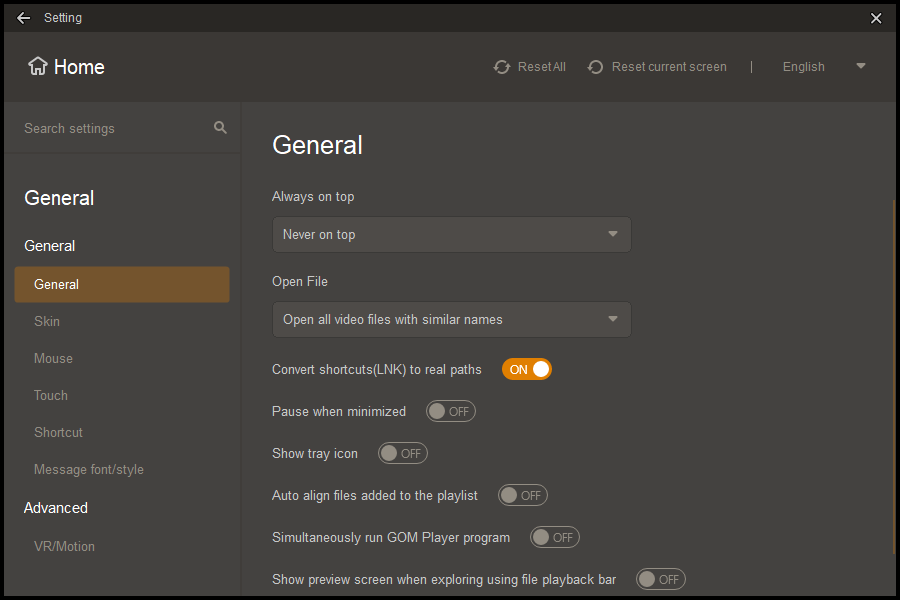The width and height of the screenshot is (900, 600).
Task: Disable Convert shortcuts(LNK) to real paths
Action: [527, 369]
